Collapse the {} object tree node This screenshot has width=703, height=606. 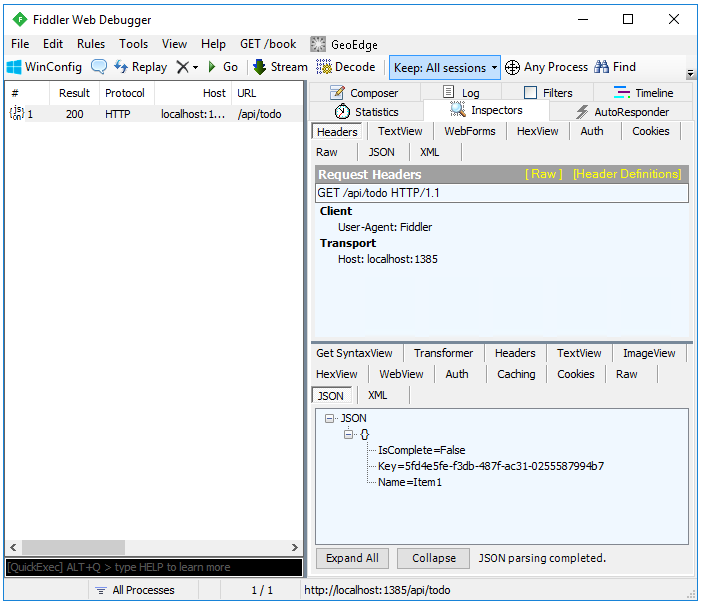click(x=348, y=434)
